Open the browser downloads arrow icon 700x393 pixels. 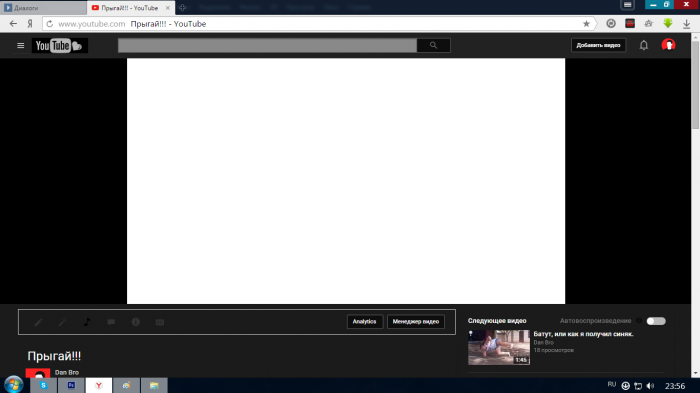coord(687,24)
